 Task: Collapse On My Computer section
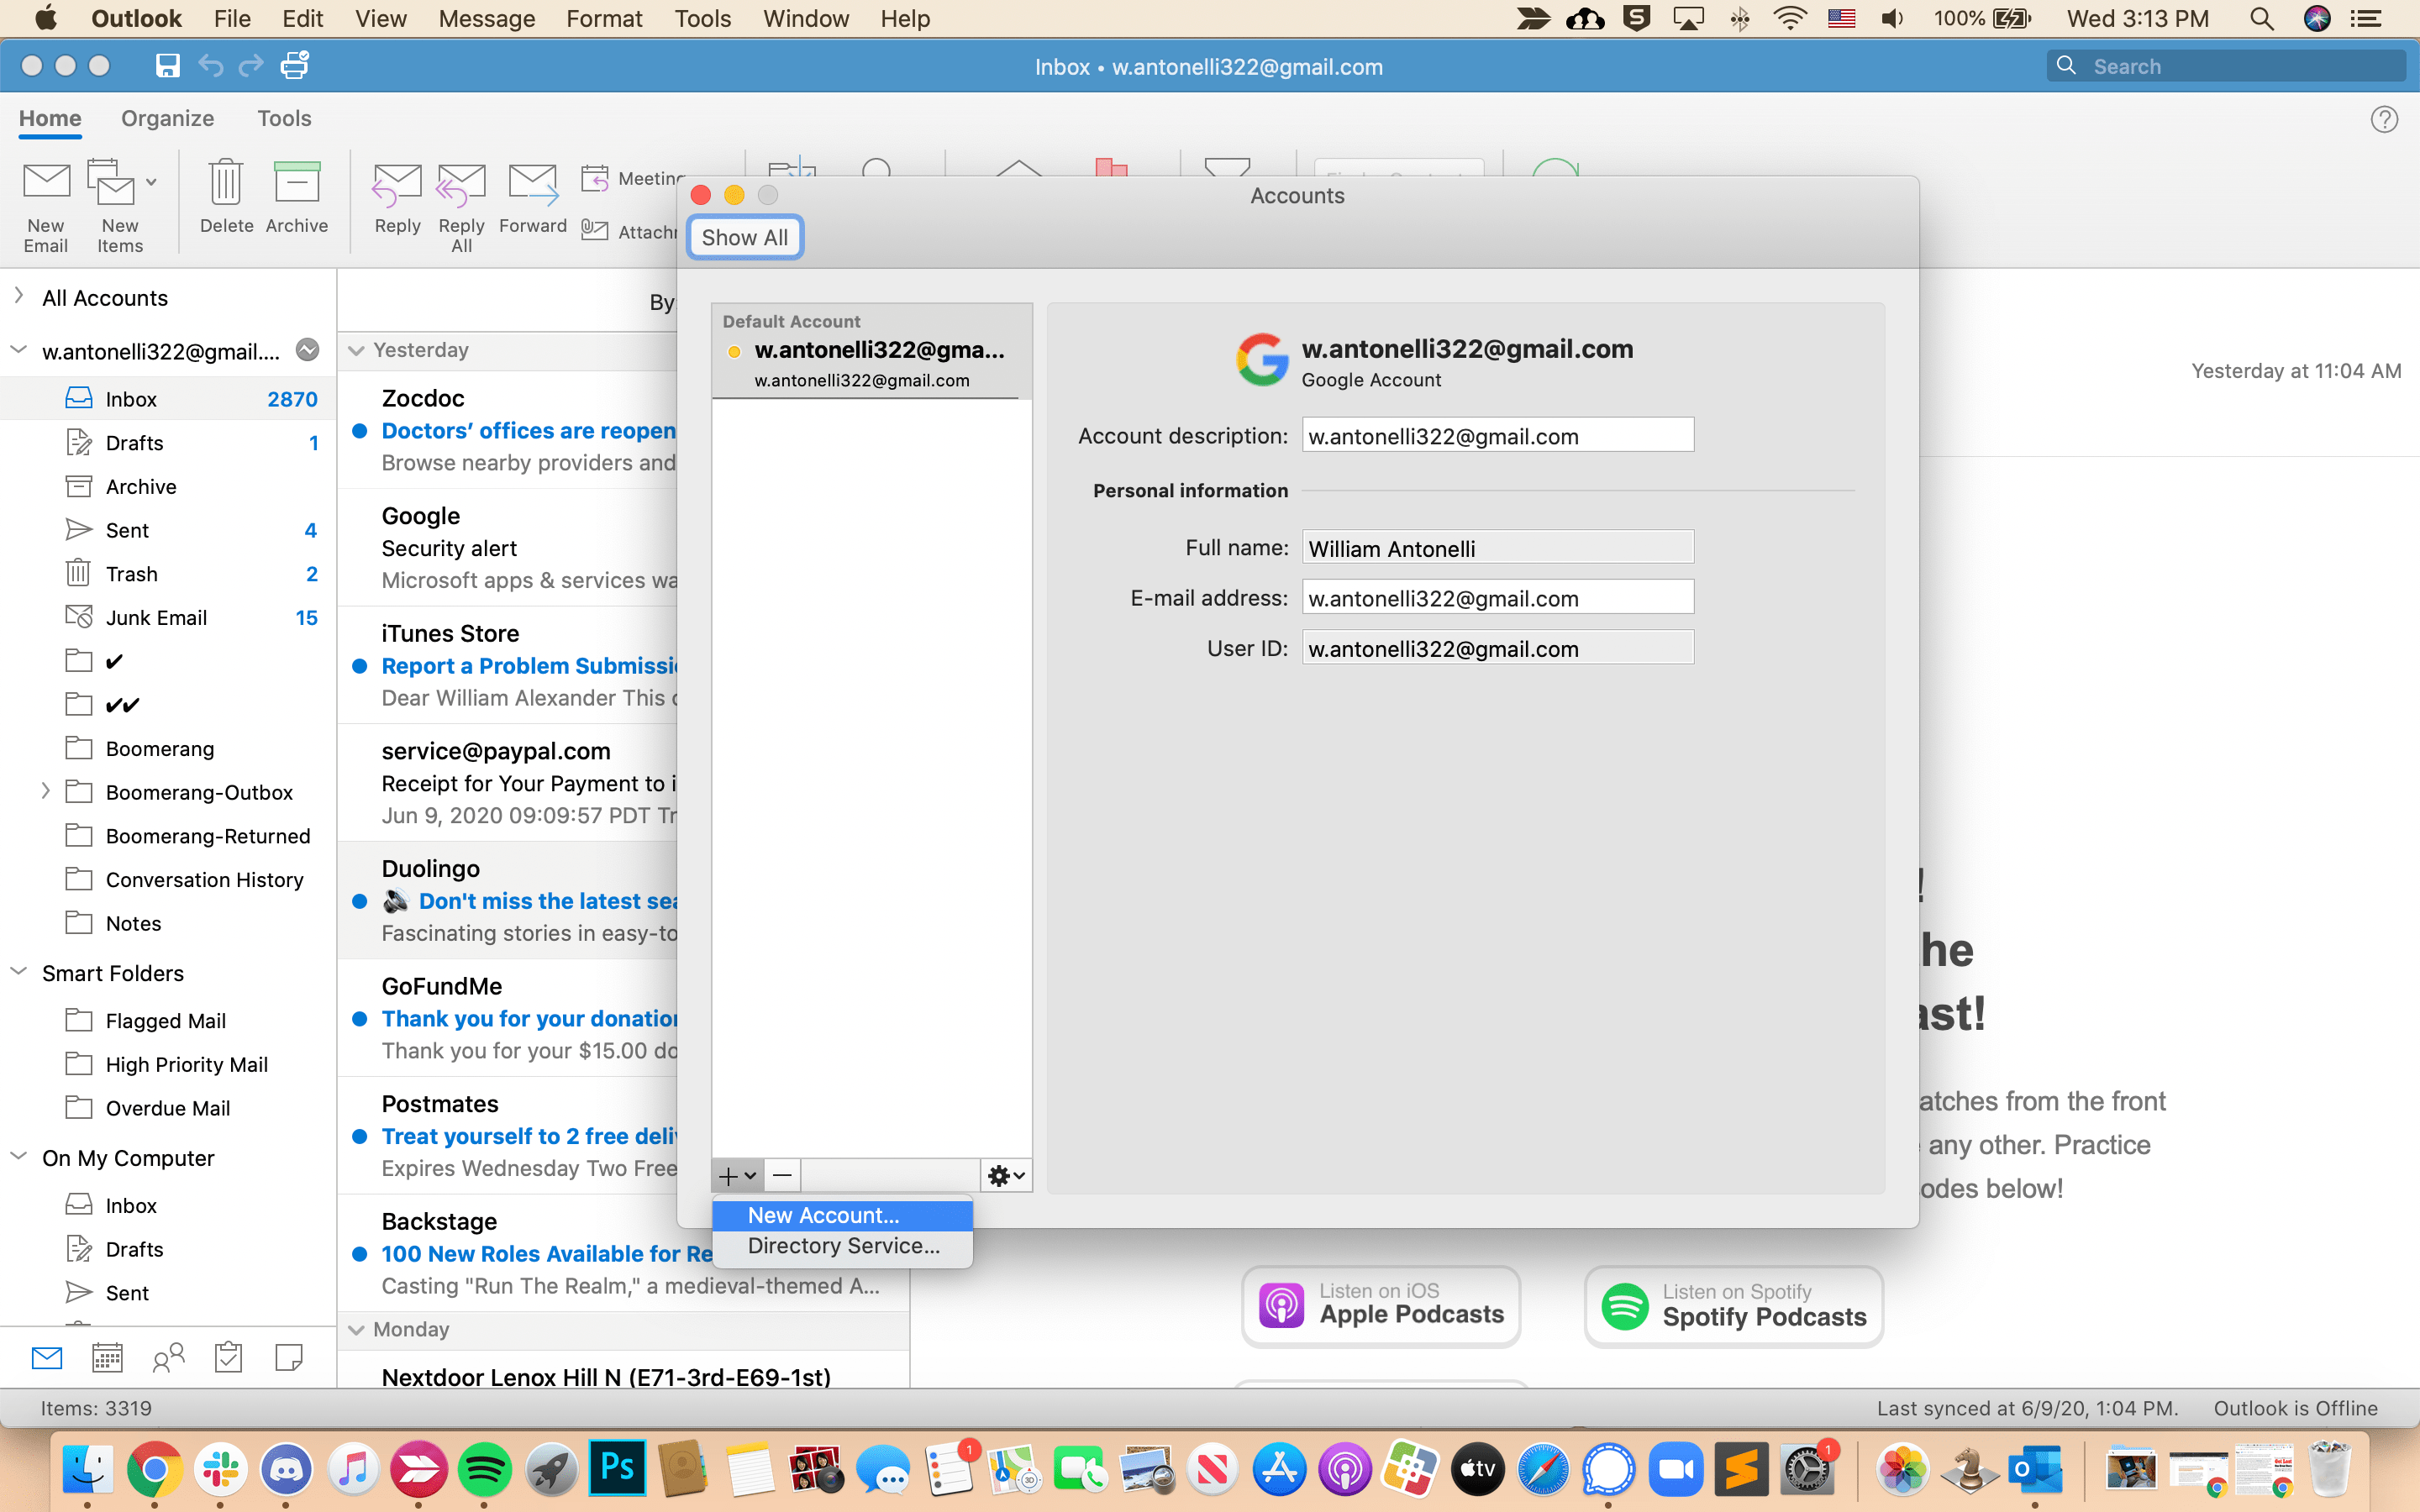(x=18, y=1157)
